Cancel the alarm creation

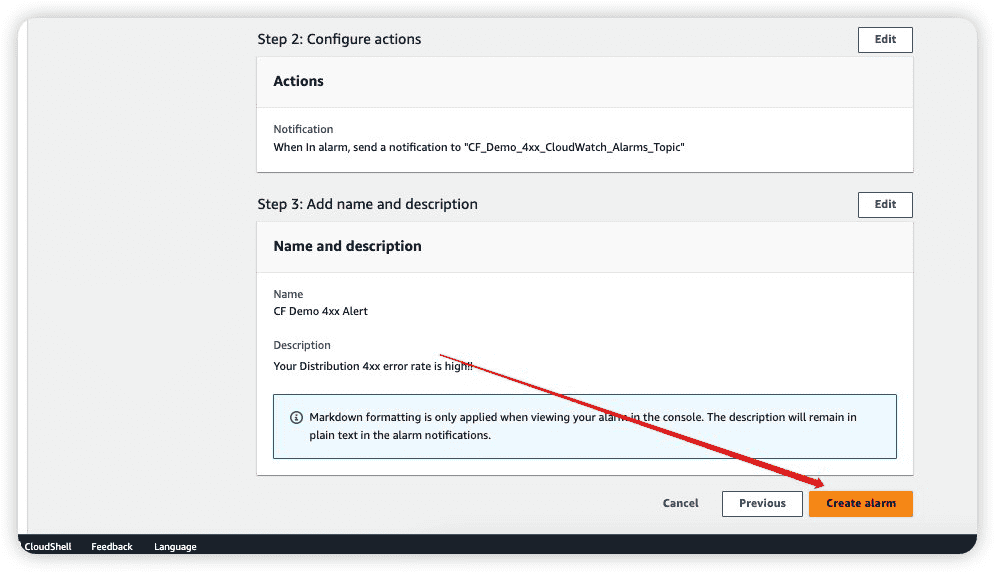click(680, 503)
